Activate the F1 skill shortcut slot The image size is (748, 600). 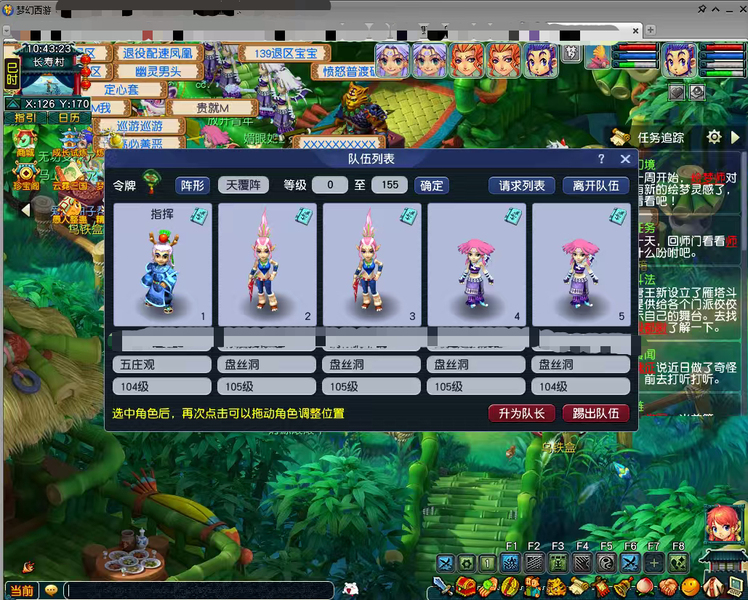510,563
